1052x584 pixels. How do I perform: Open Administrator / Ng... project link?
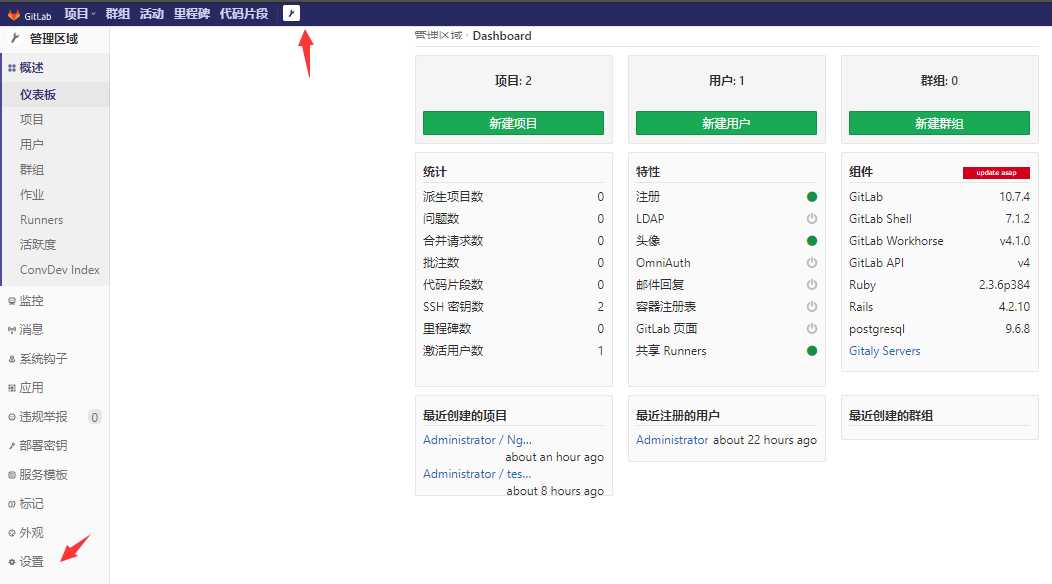click(x=477, y=440)
